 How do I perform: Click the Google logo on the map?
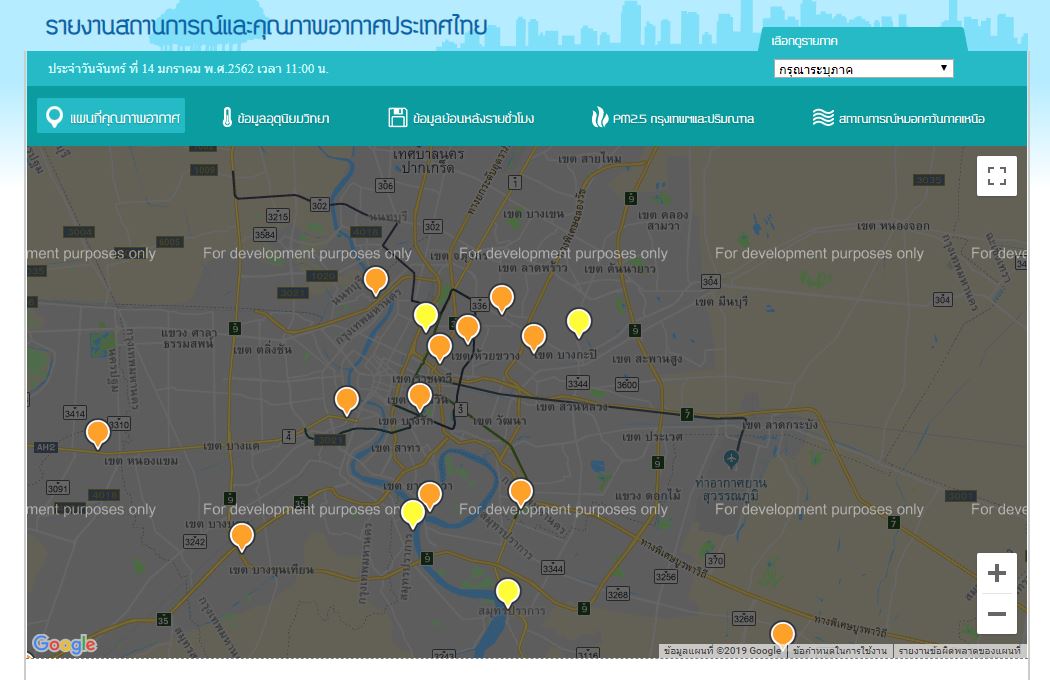click(x=64, y=644)
